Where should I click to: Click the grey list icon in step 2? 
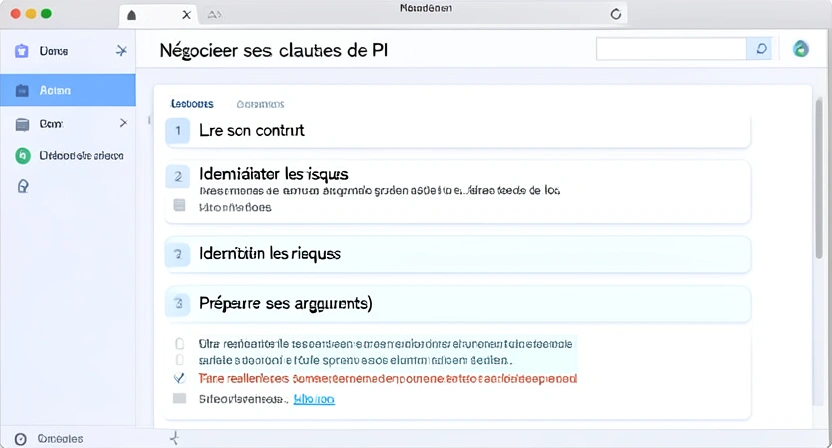[179, 205]
